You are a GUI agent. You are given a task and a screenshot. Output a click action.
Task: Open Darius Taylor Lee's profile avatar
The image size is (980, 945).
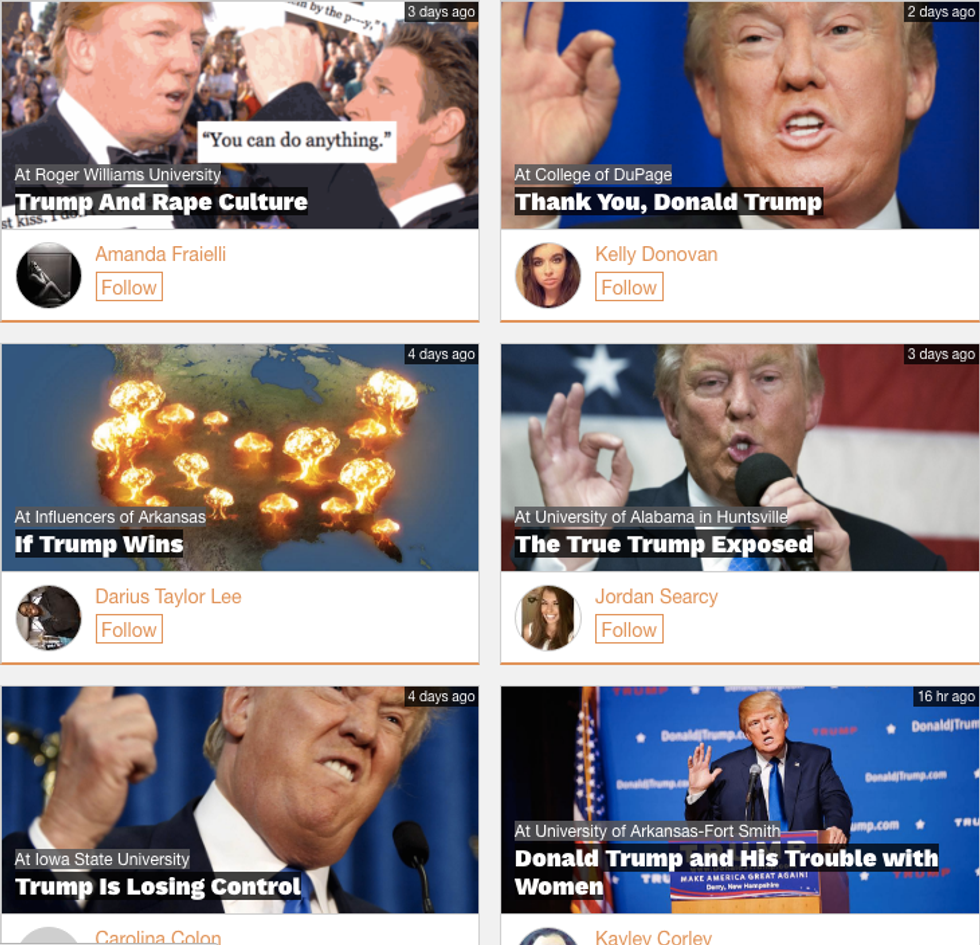(49, 618)
